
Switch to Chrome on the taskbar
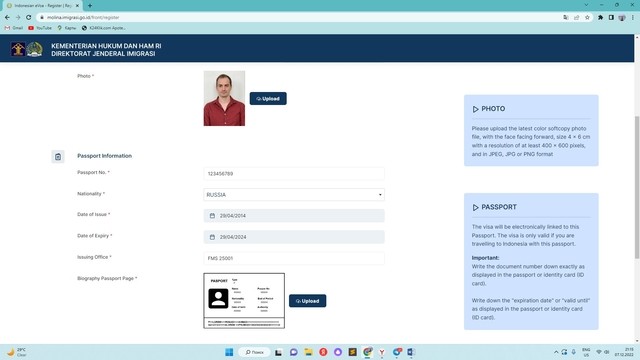tap(367, 352)
